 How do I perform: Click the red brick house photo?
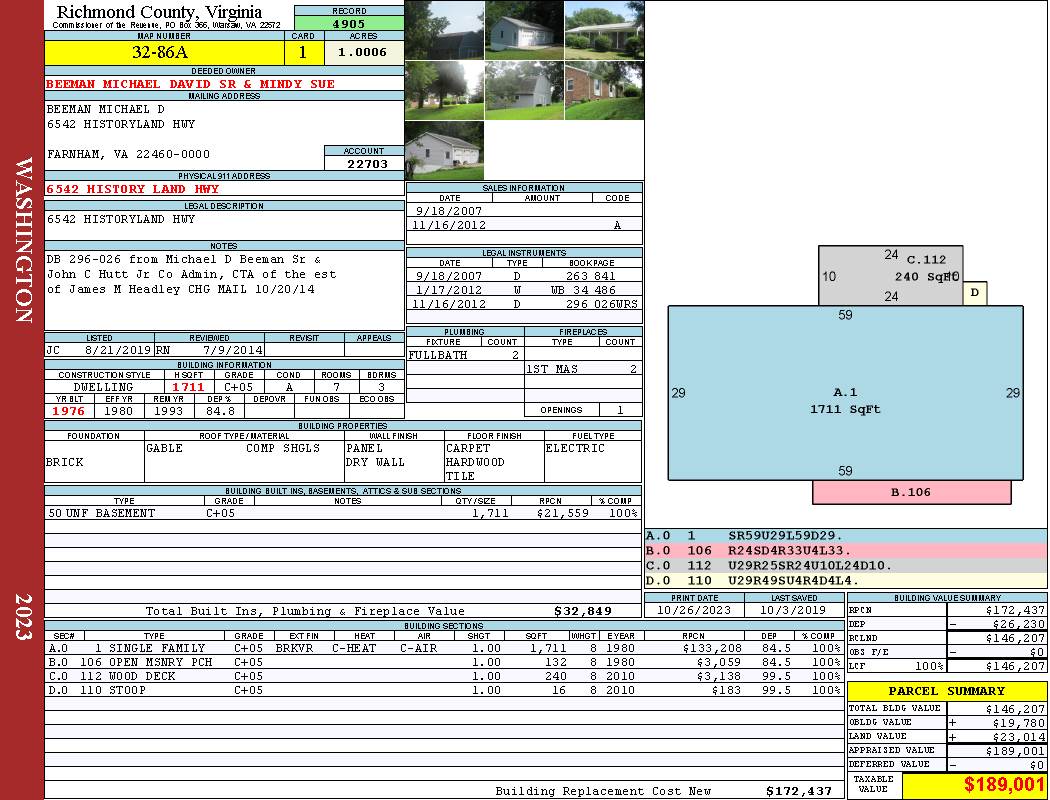pos(604,90)
